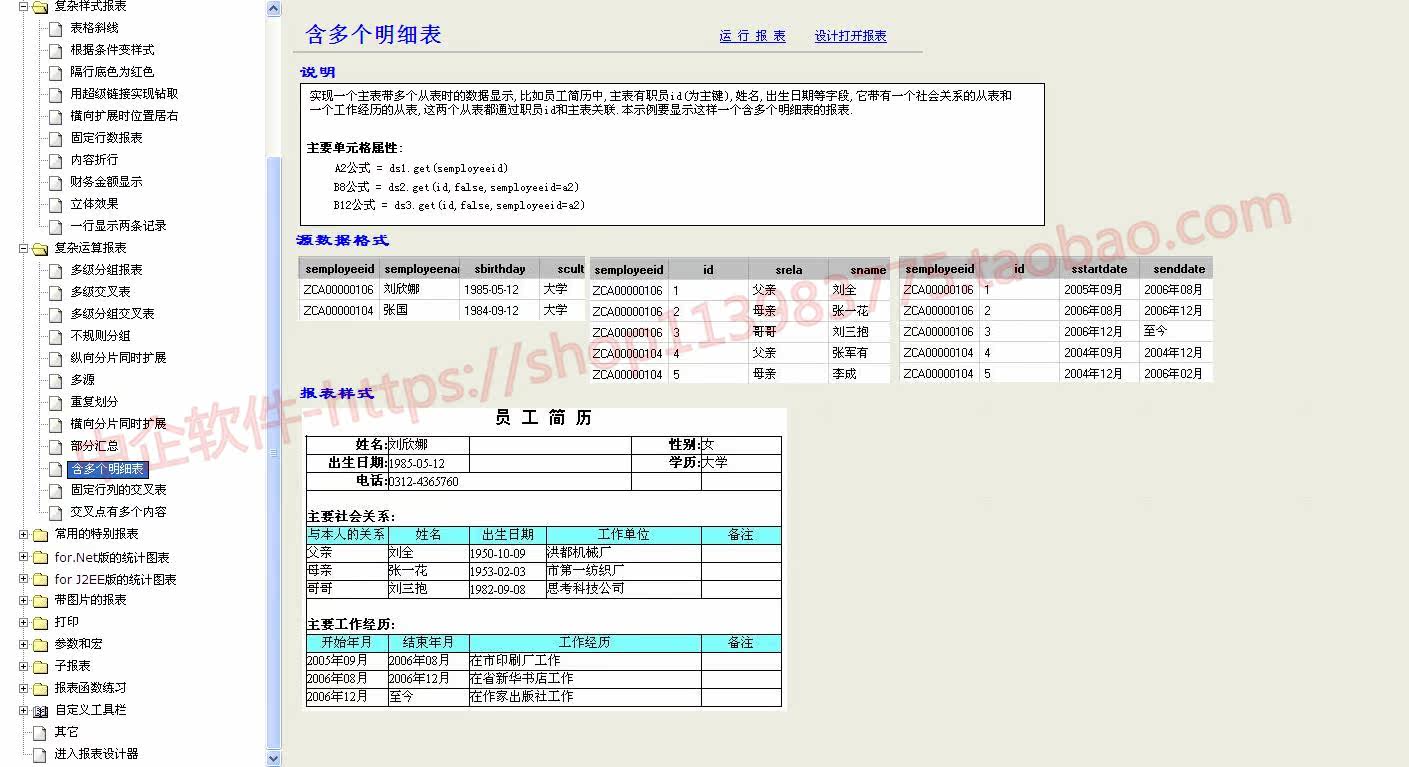Expand the 子报表 folder
This screenshot has width=1409, height=767.
tap(23, 666)
